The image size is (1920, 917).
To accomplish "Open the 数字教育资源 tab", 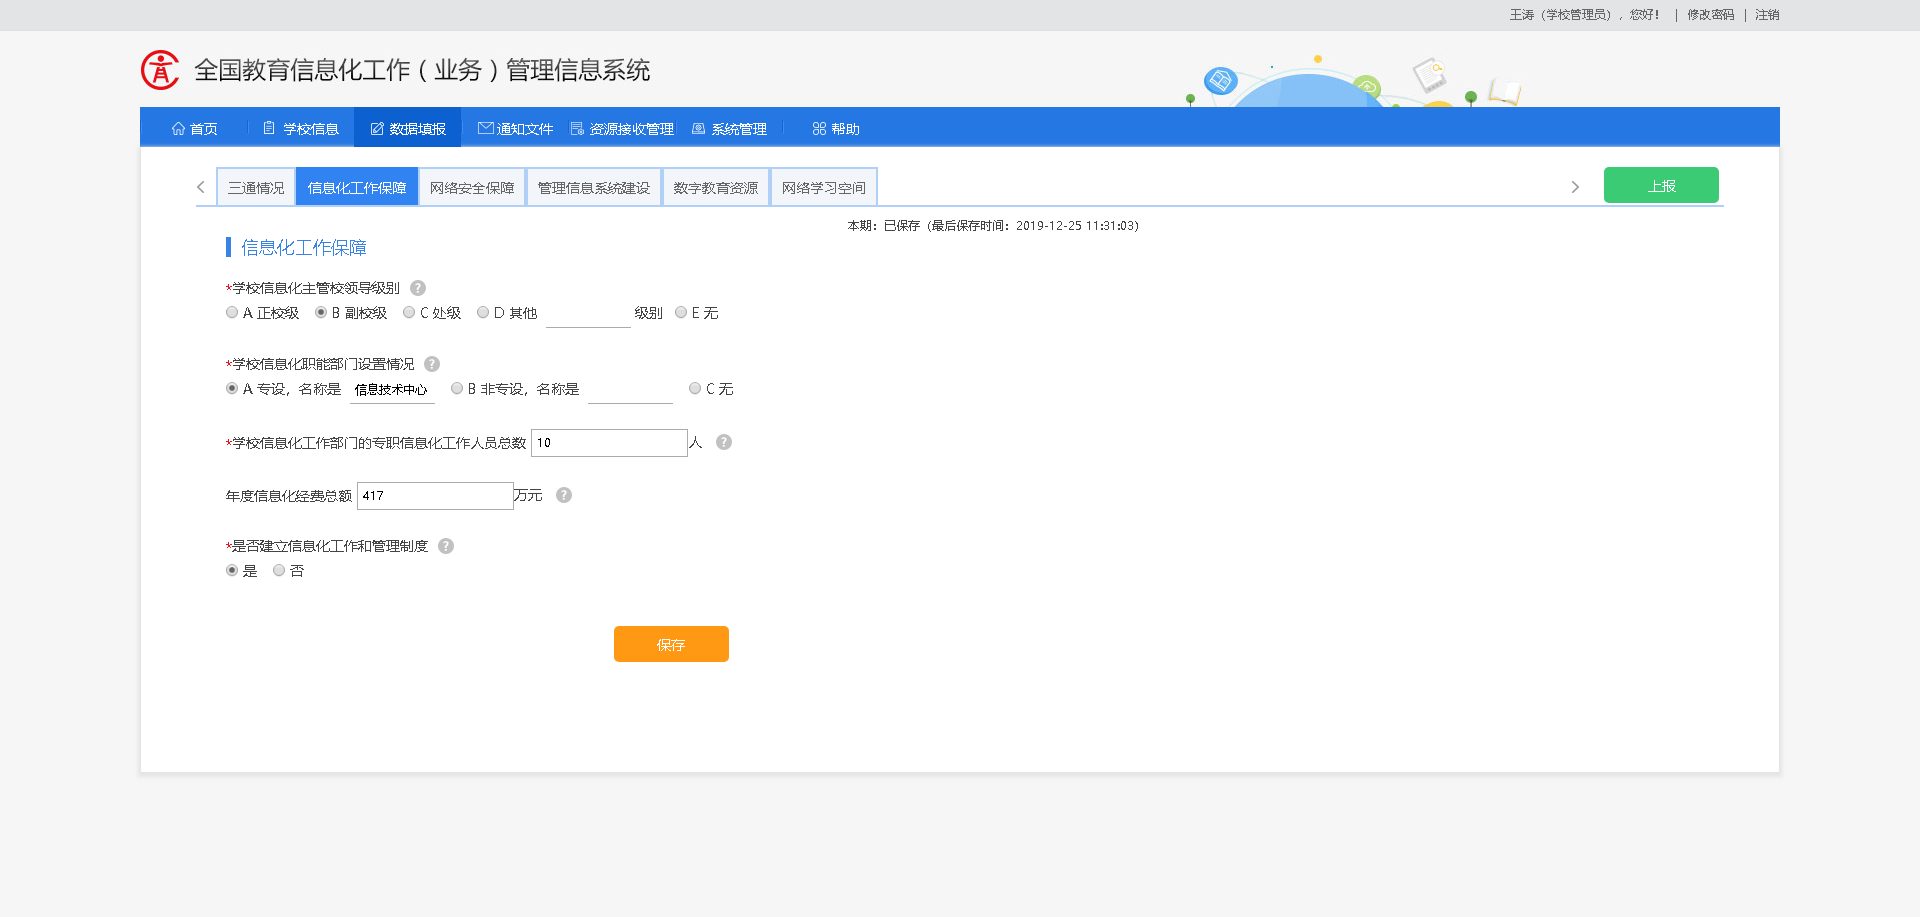I will coord(715,186).
